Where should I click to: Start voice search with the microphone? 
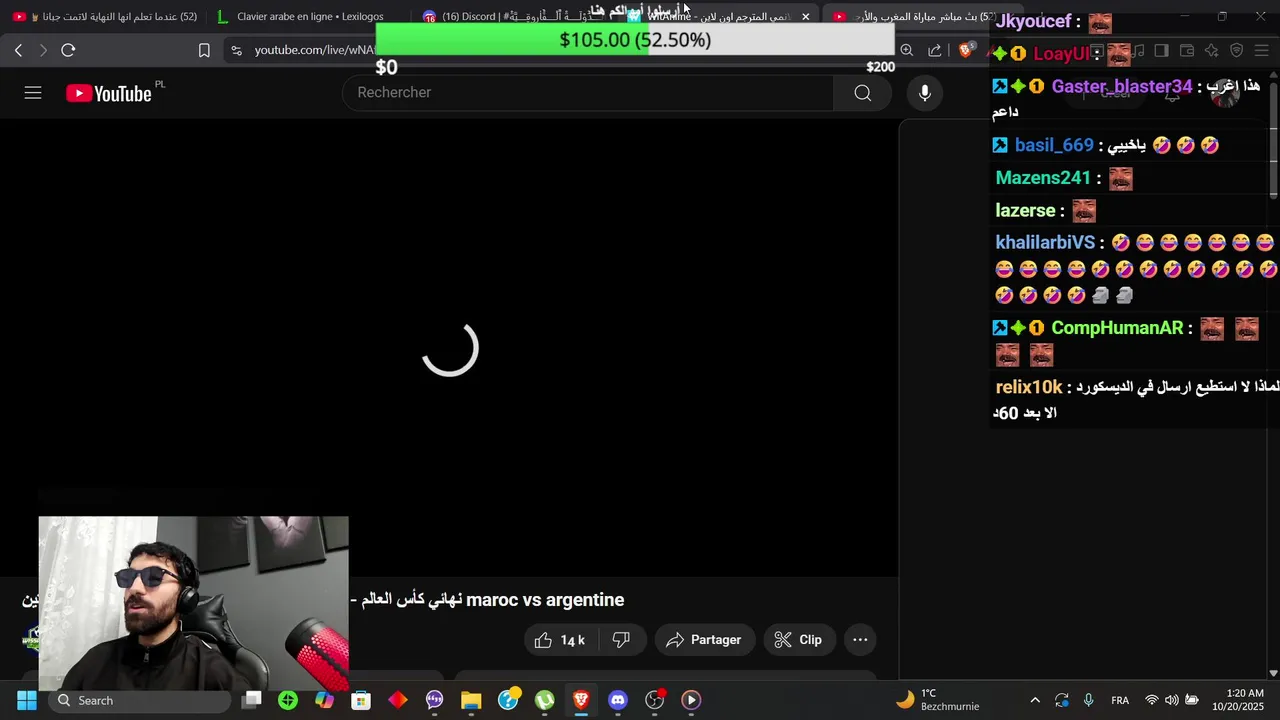click(925, 93)
